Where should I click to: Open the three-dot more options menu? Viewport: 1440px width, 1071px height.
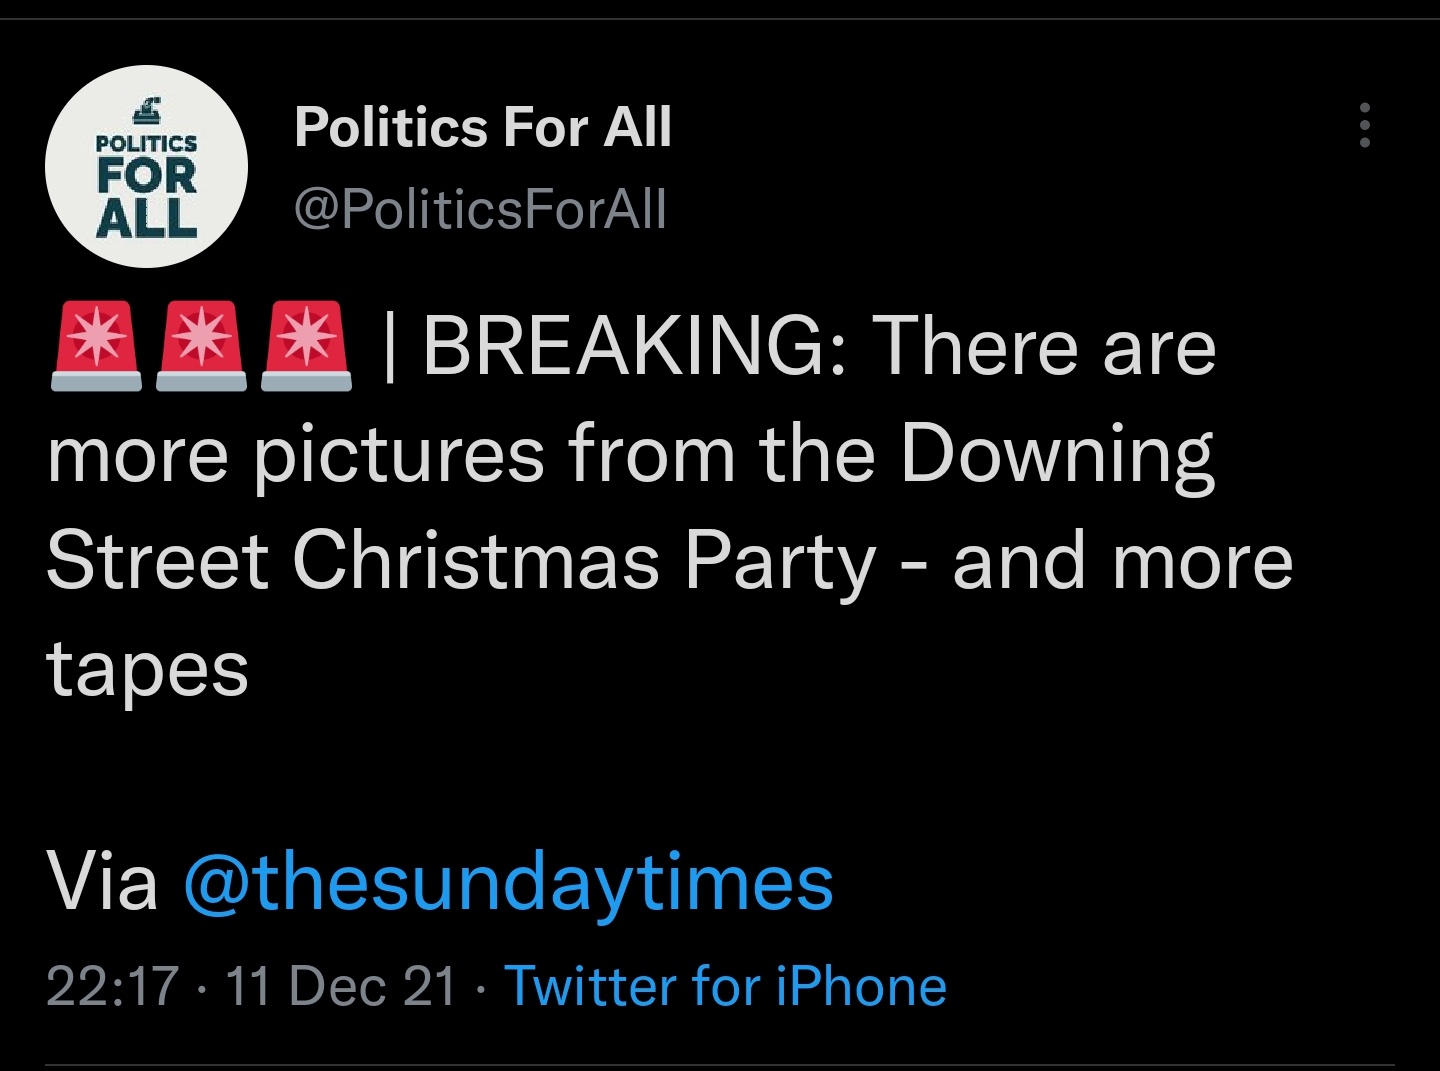[1364, 126]
